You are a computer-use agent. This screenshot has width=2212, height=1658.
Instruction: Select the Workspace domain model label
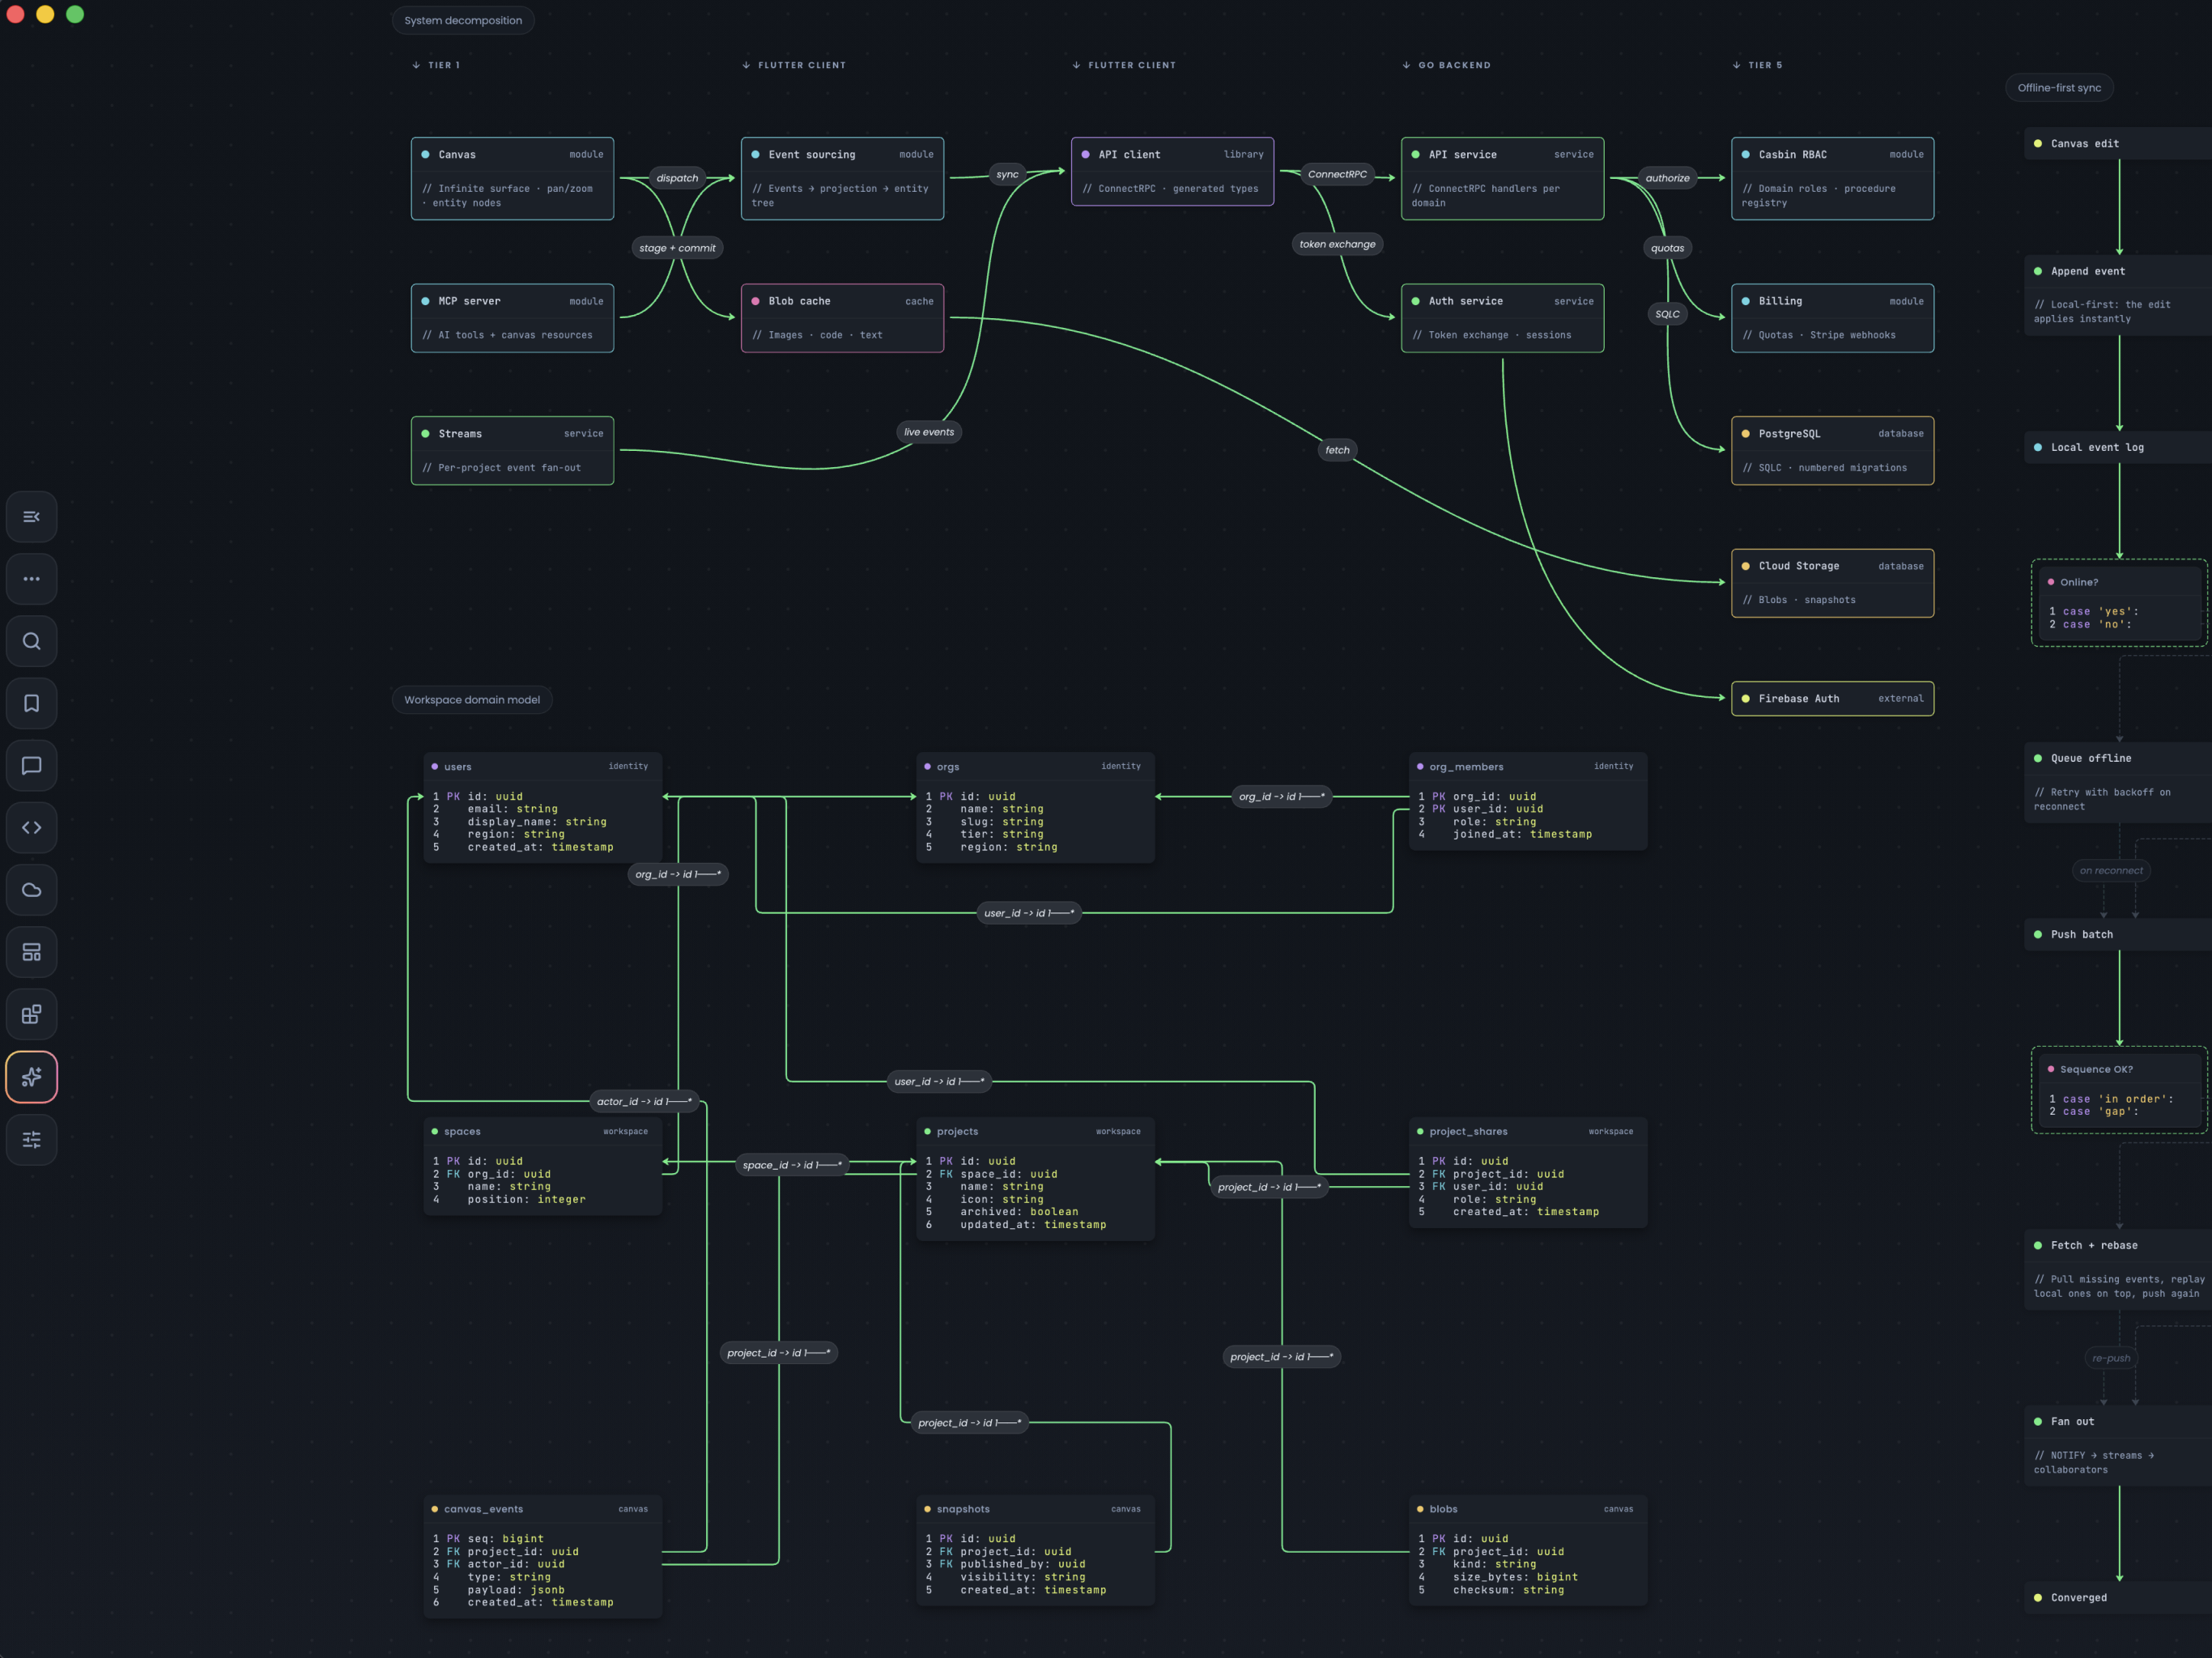point(472,700)
